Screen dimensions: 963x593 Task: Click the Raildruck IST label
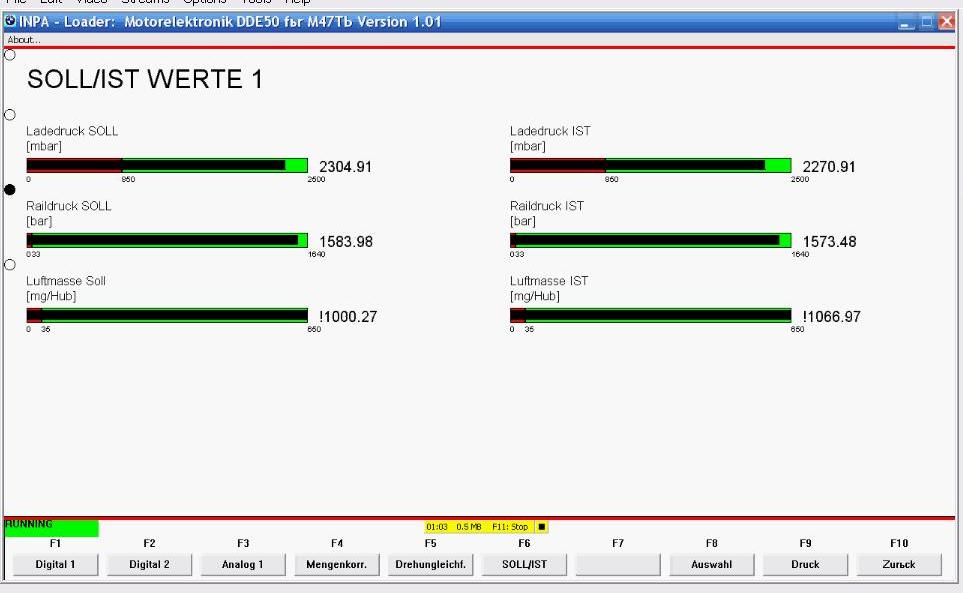(547, 206)
